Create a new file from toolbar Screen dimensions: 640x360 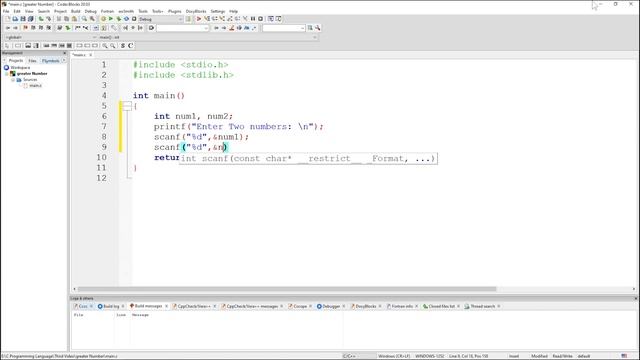[x=7, y=19]
